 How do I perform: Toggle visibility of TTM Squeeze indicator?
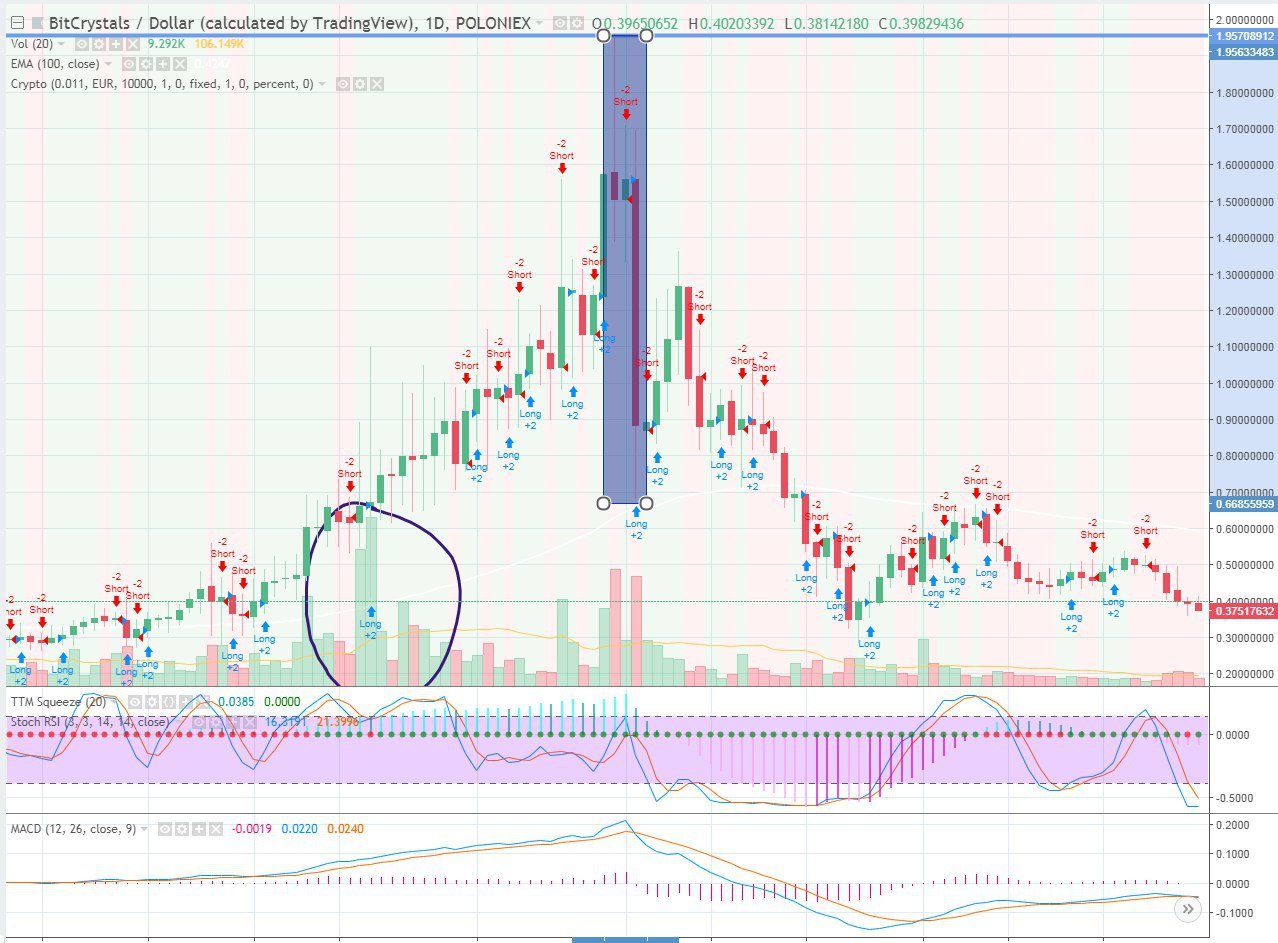(x=134, y=702)
